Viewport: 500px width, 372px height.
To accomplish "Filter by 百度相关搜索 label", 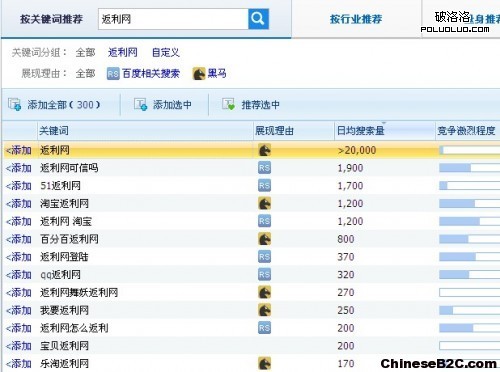I will point(151,73).
